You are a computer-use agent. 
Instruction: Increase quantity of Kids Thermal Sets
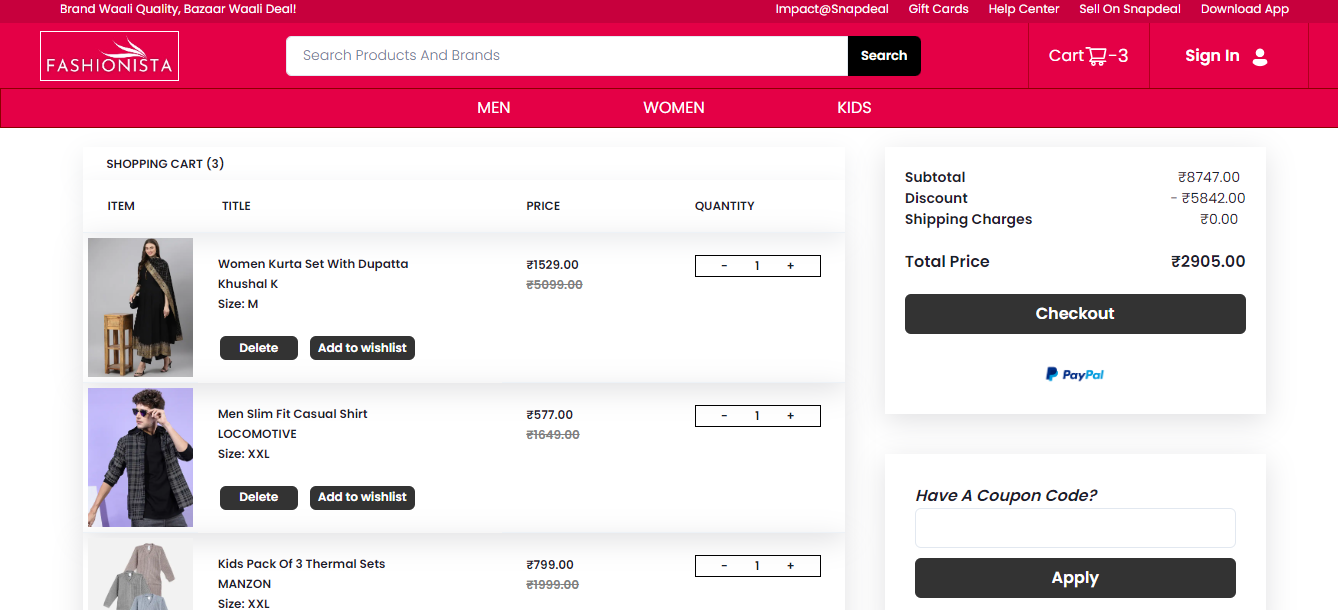[x=790, y=566]
